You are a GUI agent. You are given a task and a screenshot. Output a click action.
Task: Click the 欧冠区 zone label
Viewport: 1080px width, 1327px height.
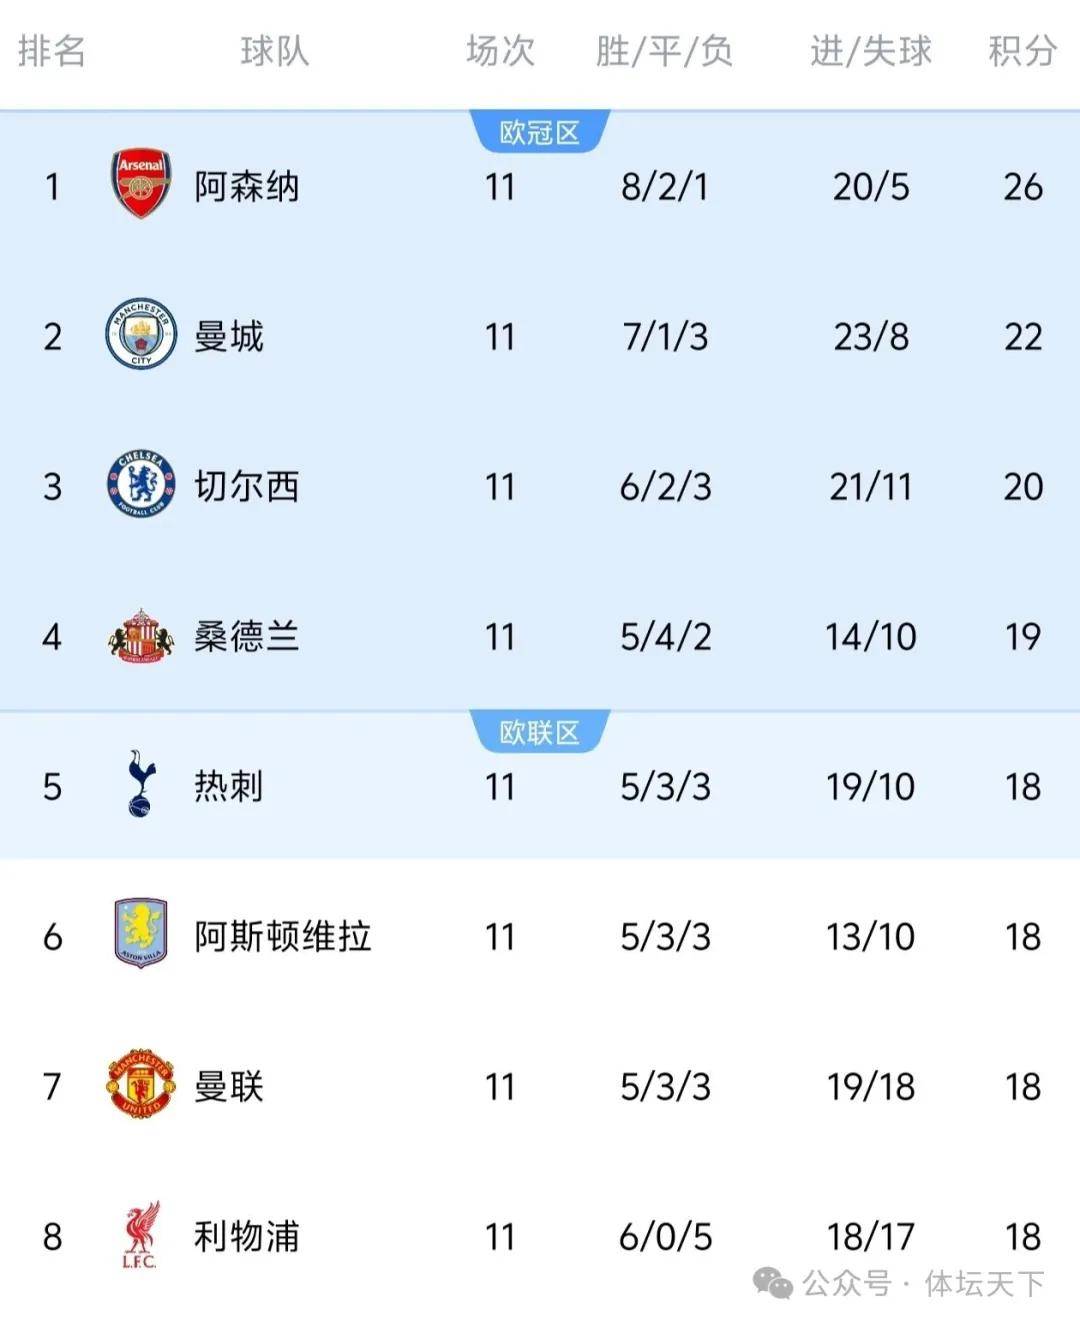[540, 133]
